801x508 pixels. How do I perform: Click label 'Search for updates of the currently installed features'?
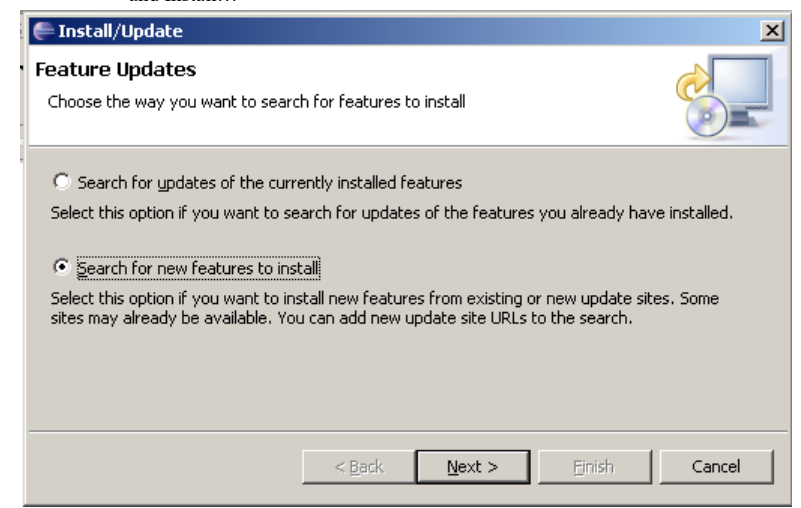pyautogui.click(x=270, y=182)
